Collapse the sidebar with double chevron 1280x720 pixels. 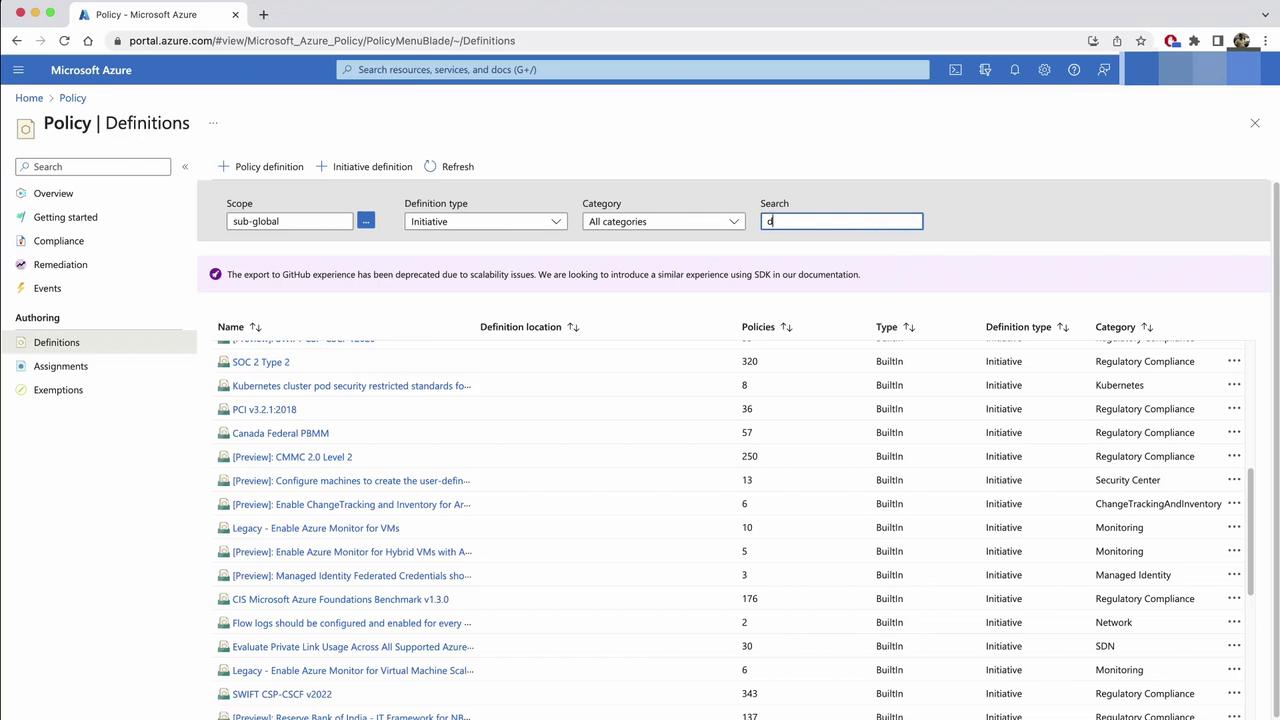click(185, 167)
